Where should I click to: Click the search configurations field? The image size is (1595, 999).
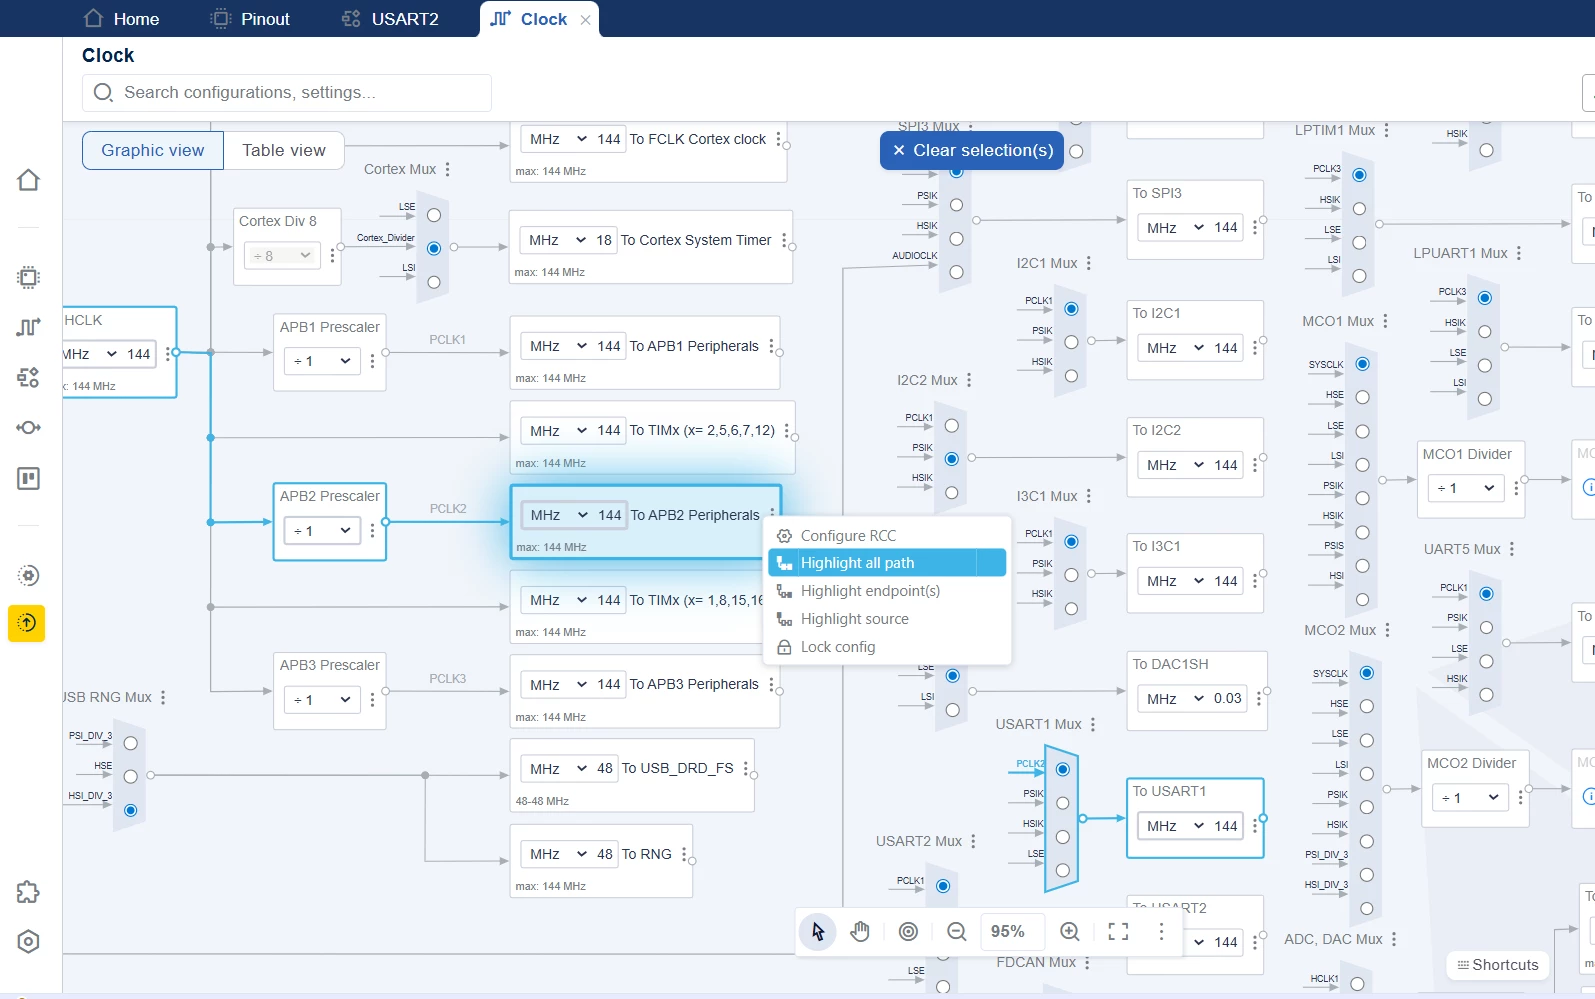[x=287, y=93]
